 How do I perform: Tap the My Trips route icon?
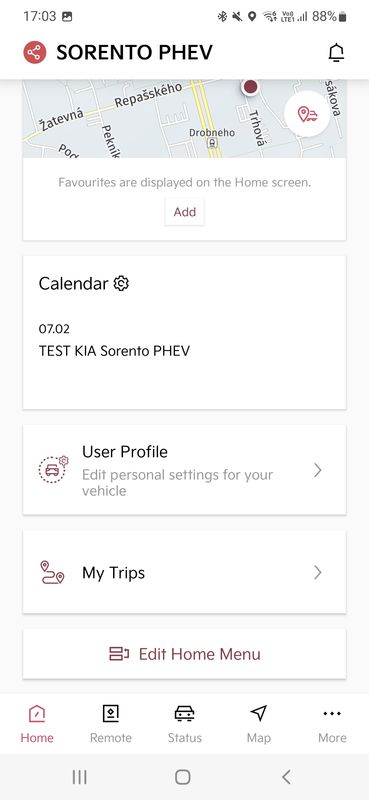(x=52, y=572)
